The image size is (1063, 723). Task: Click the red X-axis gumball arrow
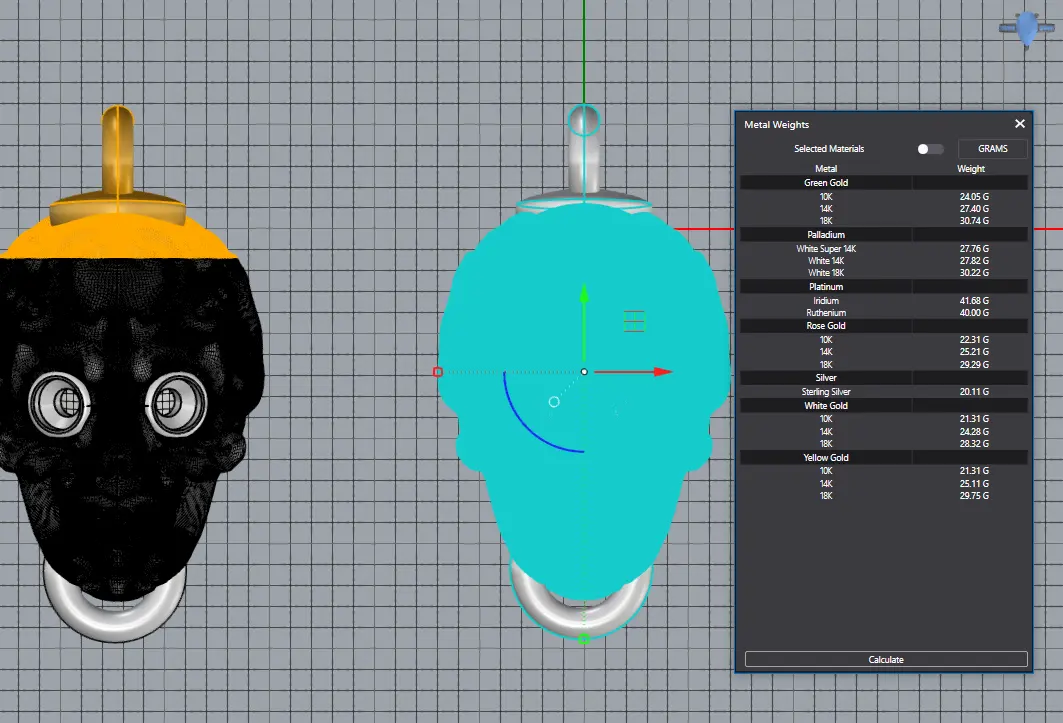661,372
